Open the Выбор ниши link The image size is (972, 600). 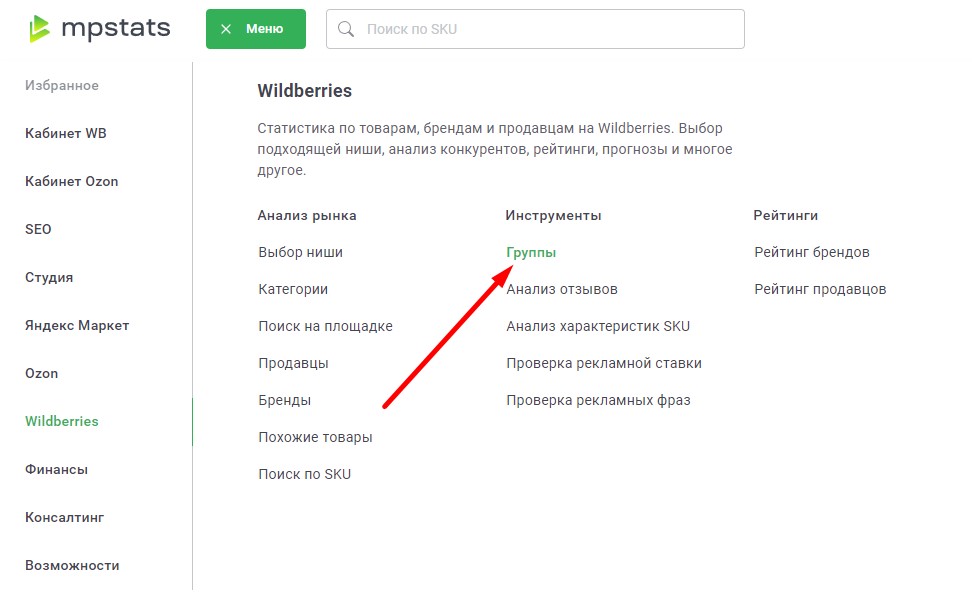point(300,253)
